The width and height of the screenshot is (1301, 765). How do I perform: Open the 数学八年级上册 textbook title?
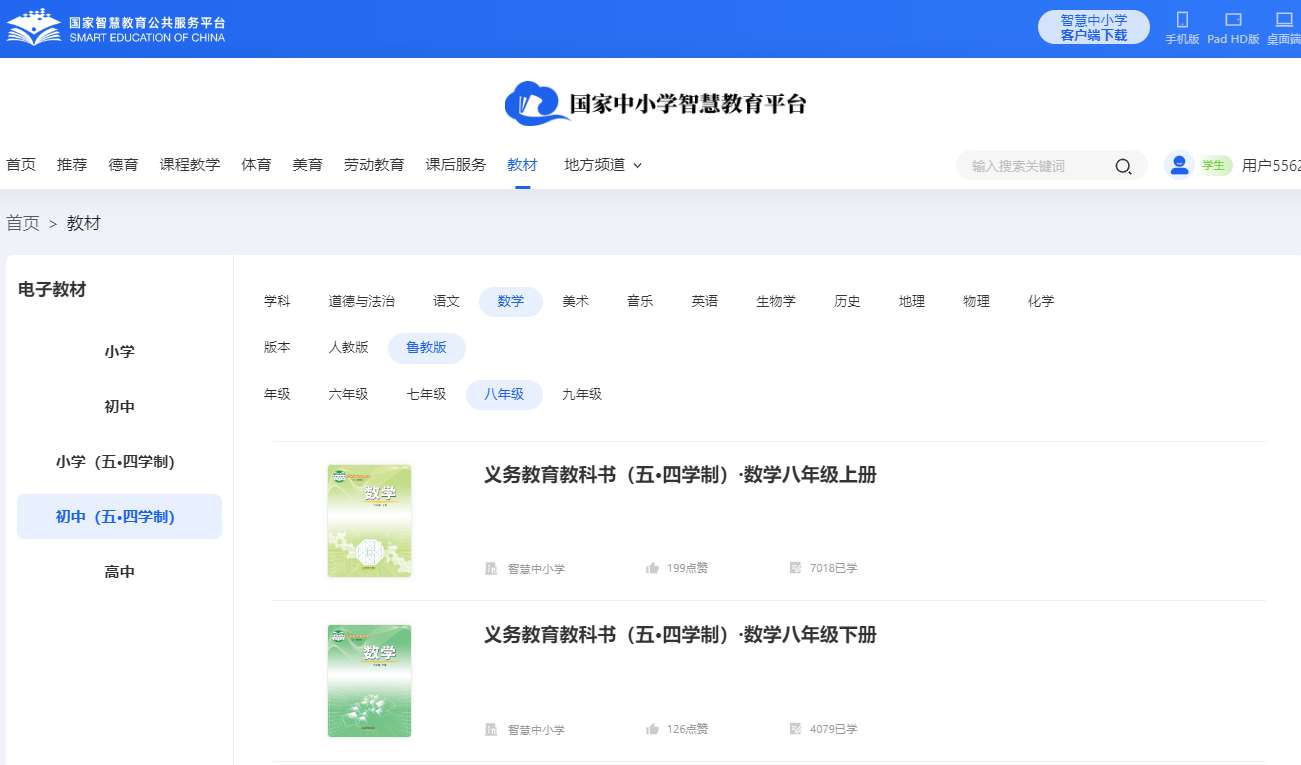tap(680, 475)
